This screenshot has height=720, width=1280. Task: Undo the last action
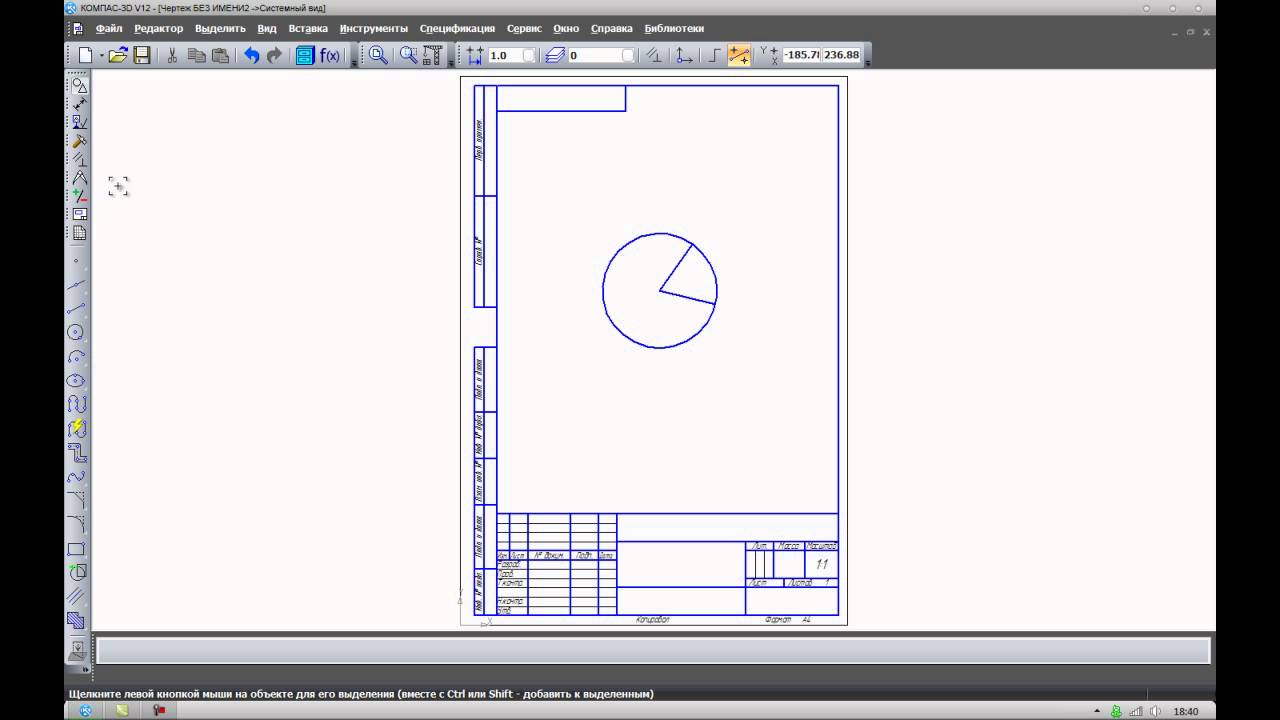pos(251,56)
